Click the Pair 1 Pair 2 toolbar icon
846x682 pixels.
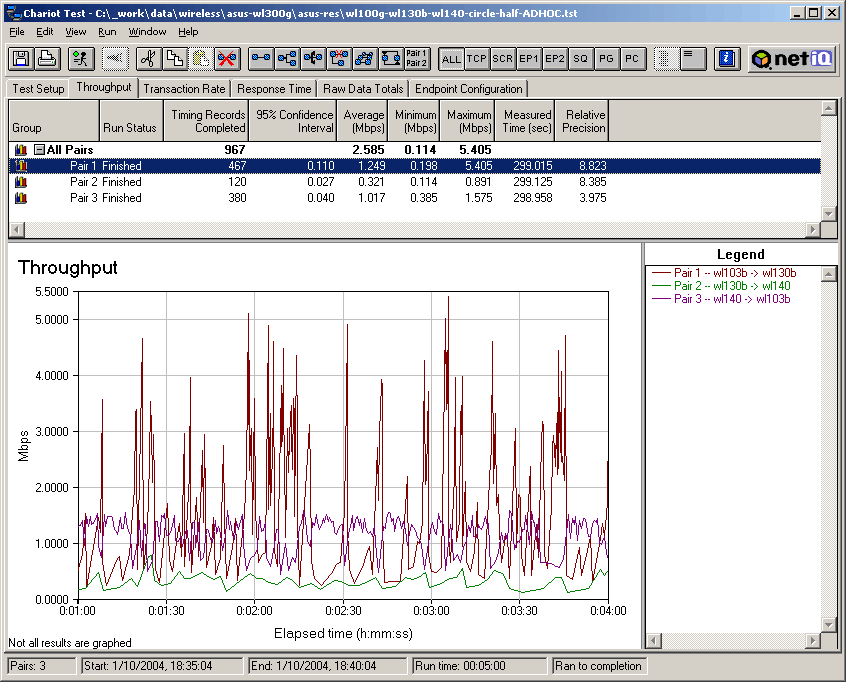pyautogui.click(x=417, y=59)
